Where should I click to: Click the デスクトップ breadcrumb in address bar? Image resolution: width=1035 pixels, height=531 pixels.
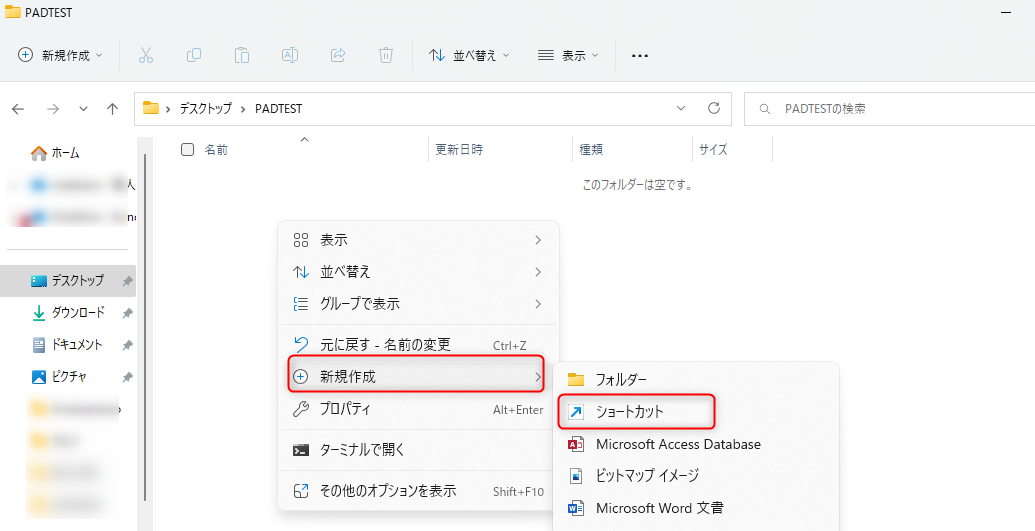point(206,109)
